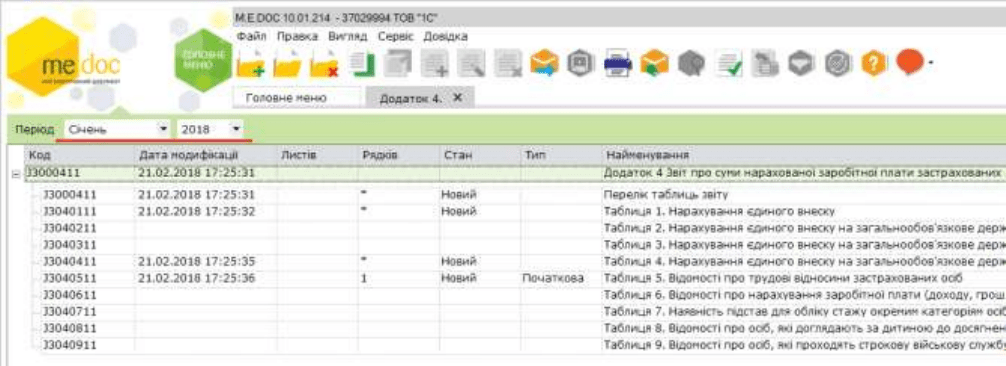Click the grayed document export arrow icon
This screenshot has width=1006, height=366.
[x=764, y=64]
